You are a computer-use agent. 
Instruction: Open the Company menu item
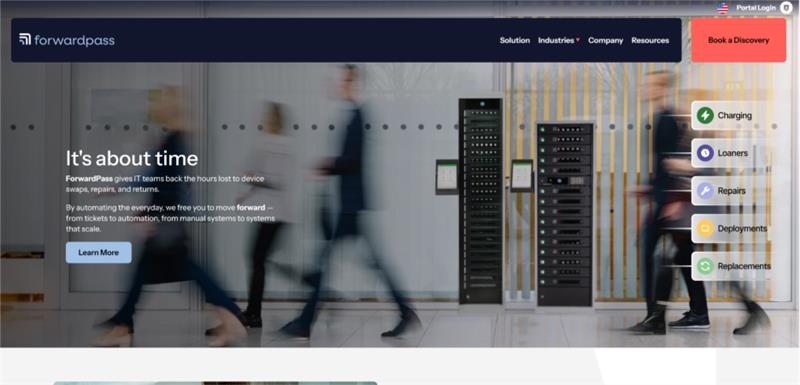(606, 40)
